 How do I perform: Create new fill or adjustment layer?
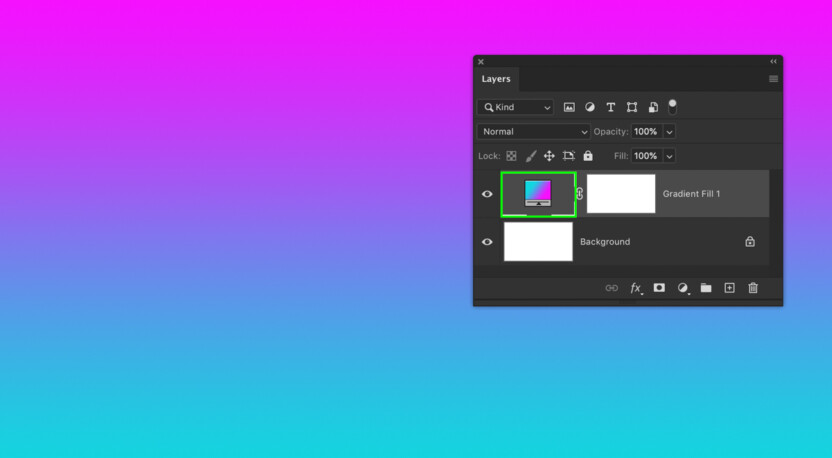tap(683, 288)
